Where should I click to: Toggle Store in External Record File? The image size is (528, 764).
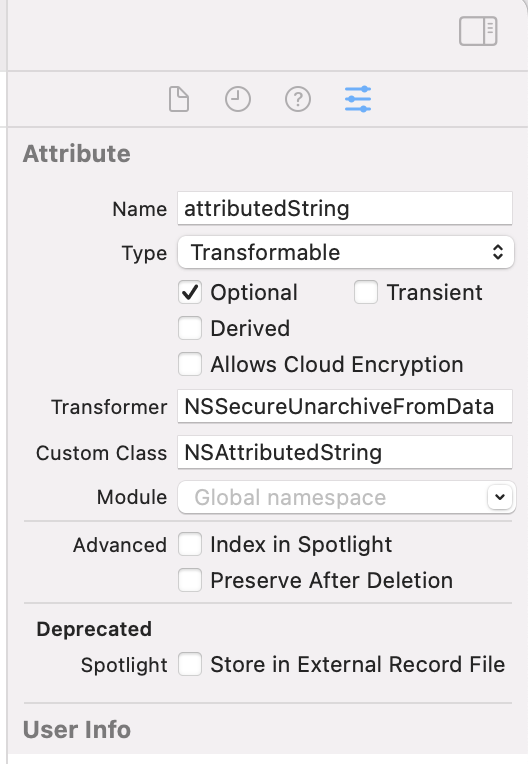coord(190,665)
